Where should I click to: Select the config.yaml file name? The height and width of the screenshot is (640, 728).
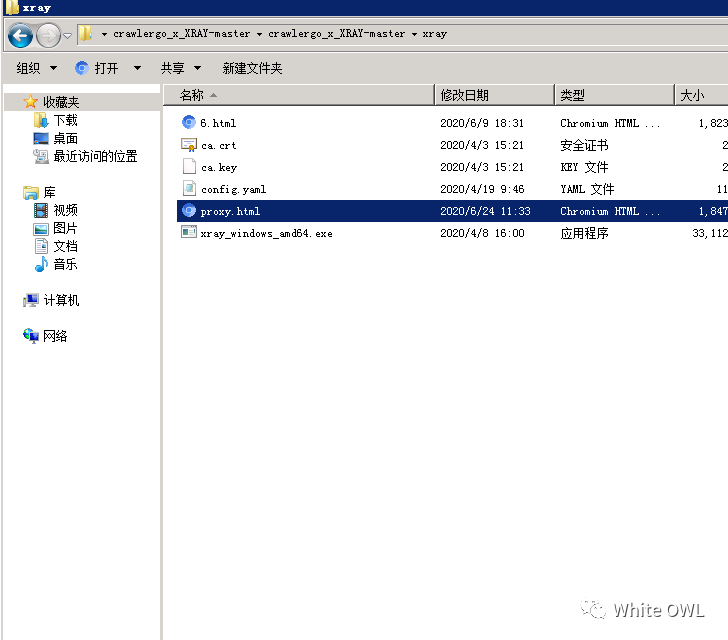coord(234,189)
